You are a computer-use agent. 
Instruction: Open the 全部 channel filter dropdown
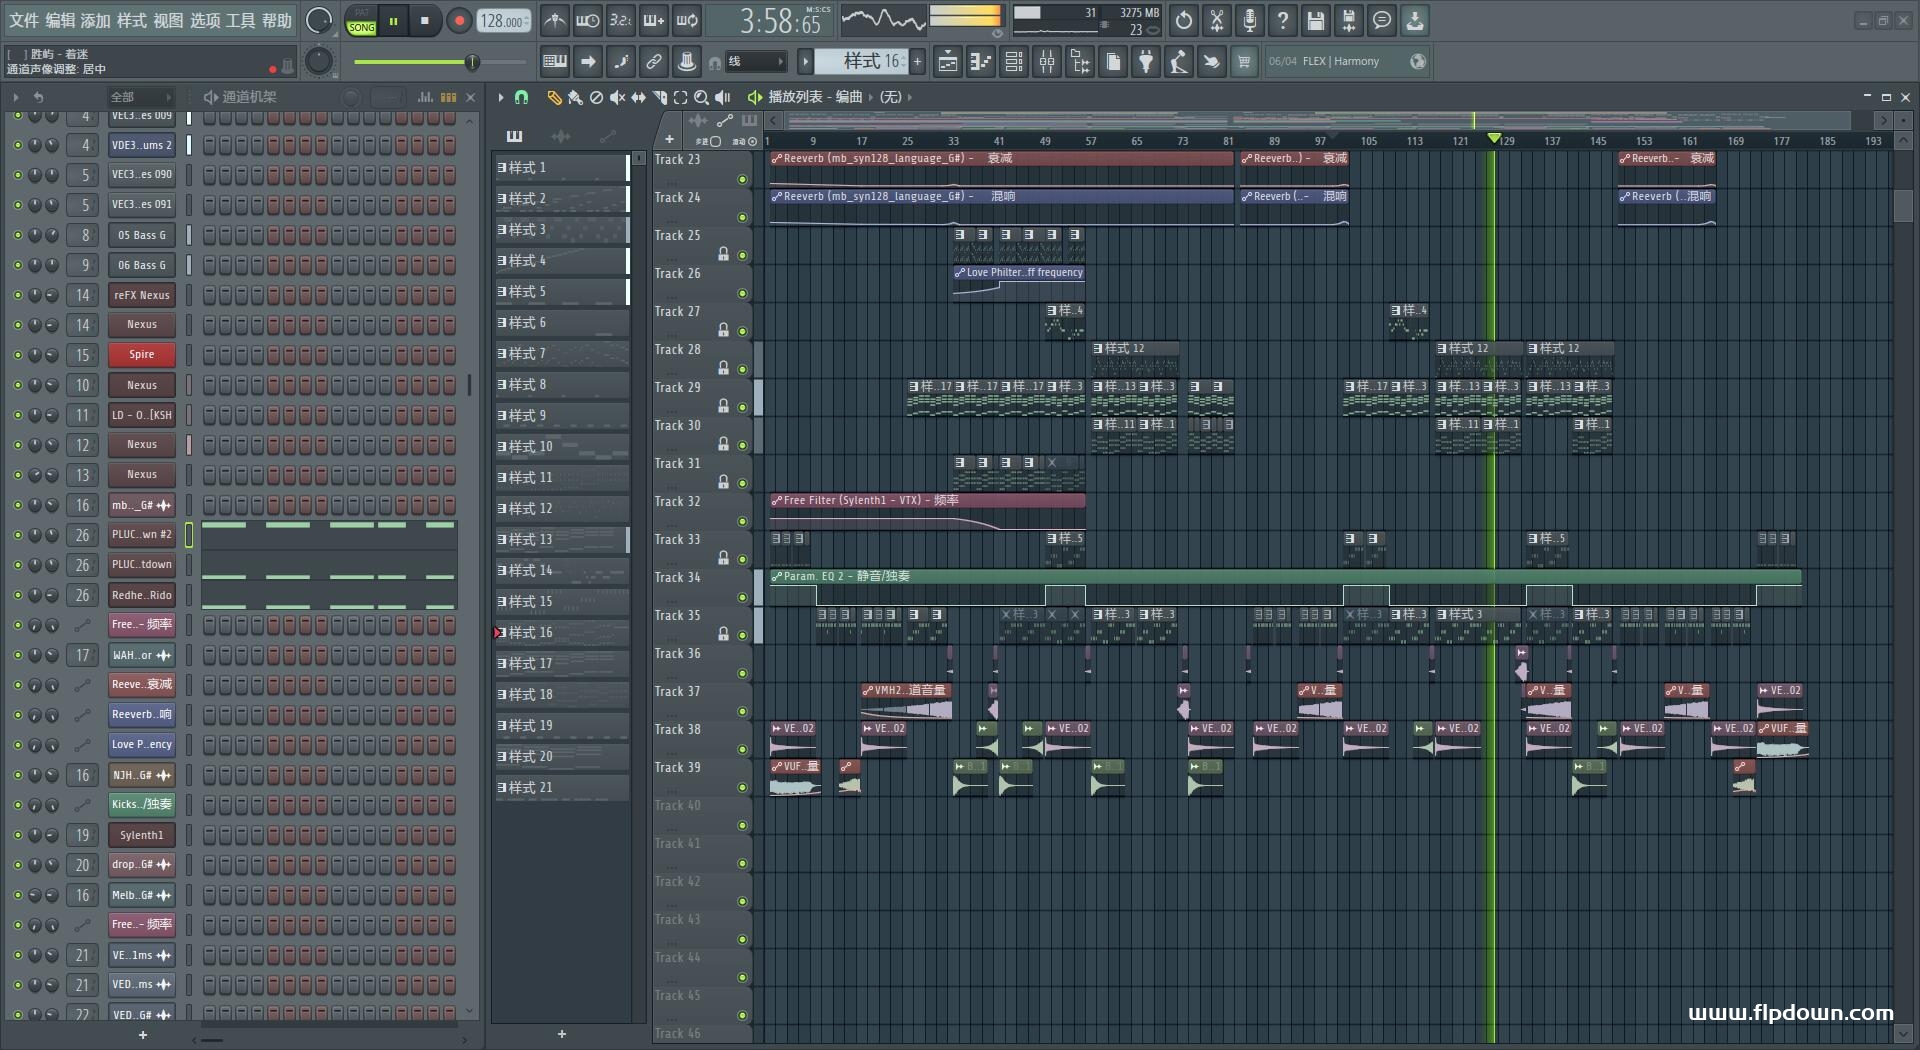click(x=141, y=97)
